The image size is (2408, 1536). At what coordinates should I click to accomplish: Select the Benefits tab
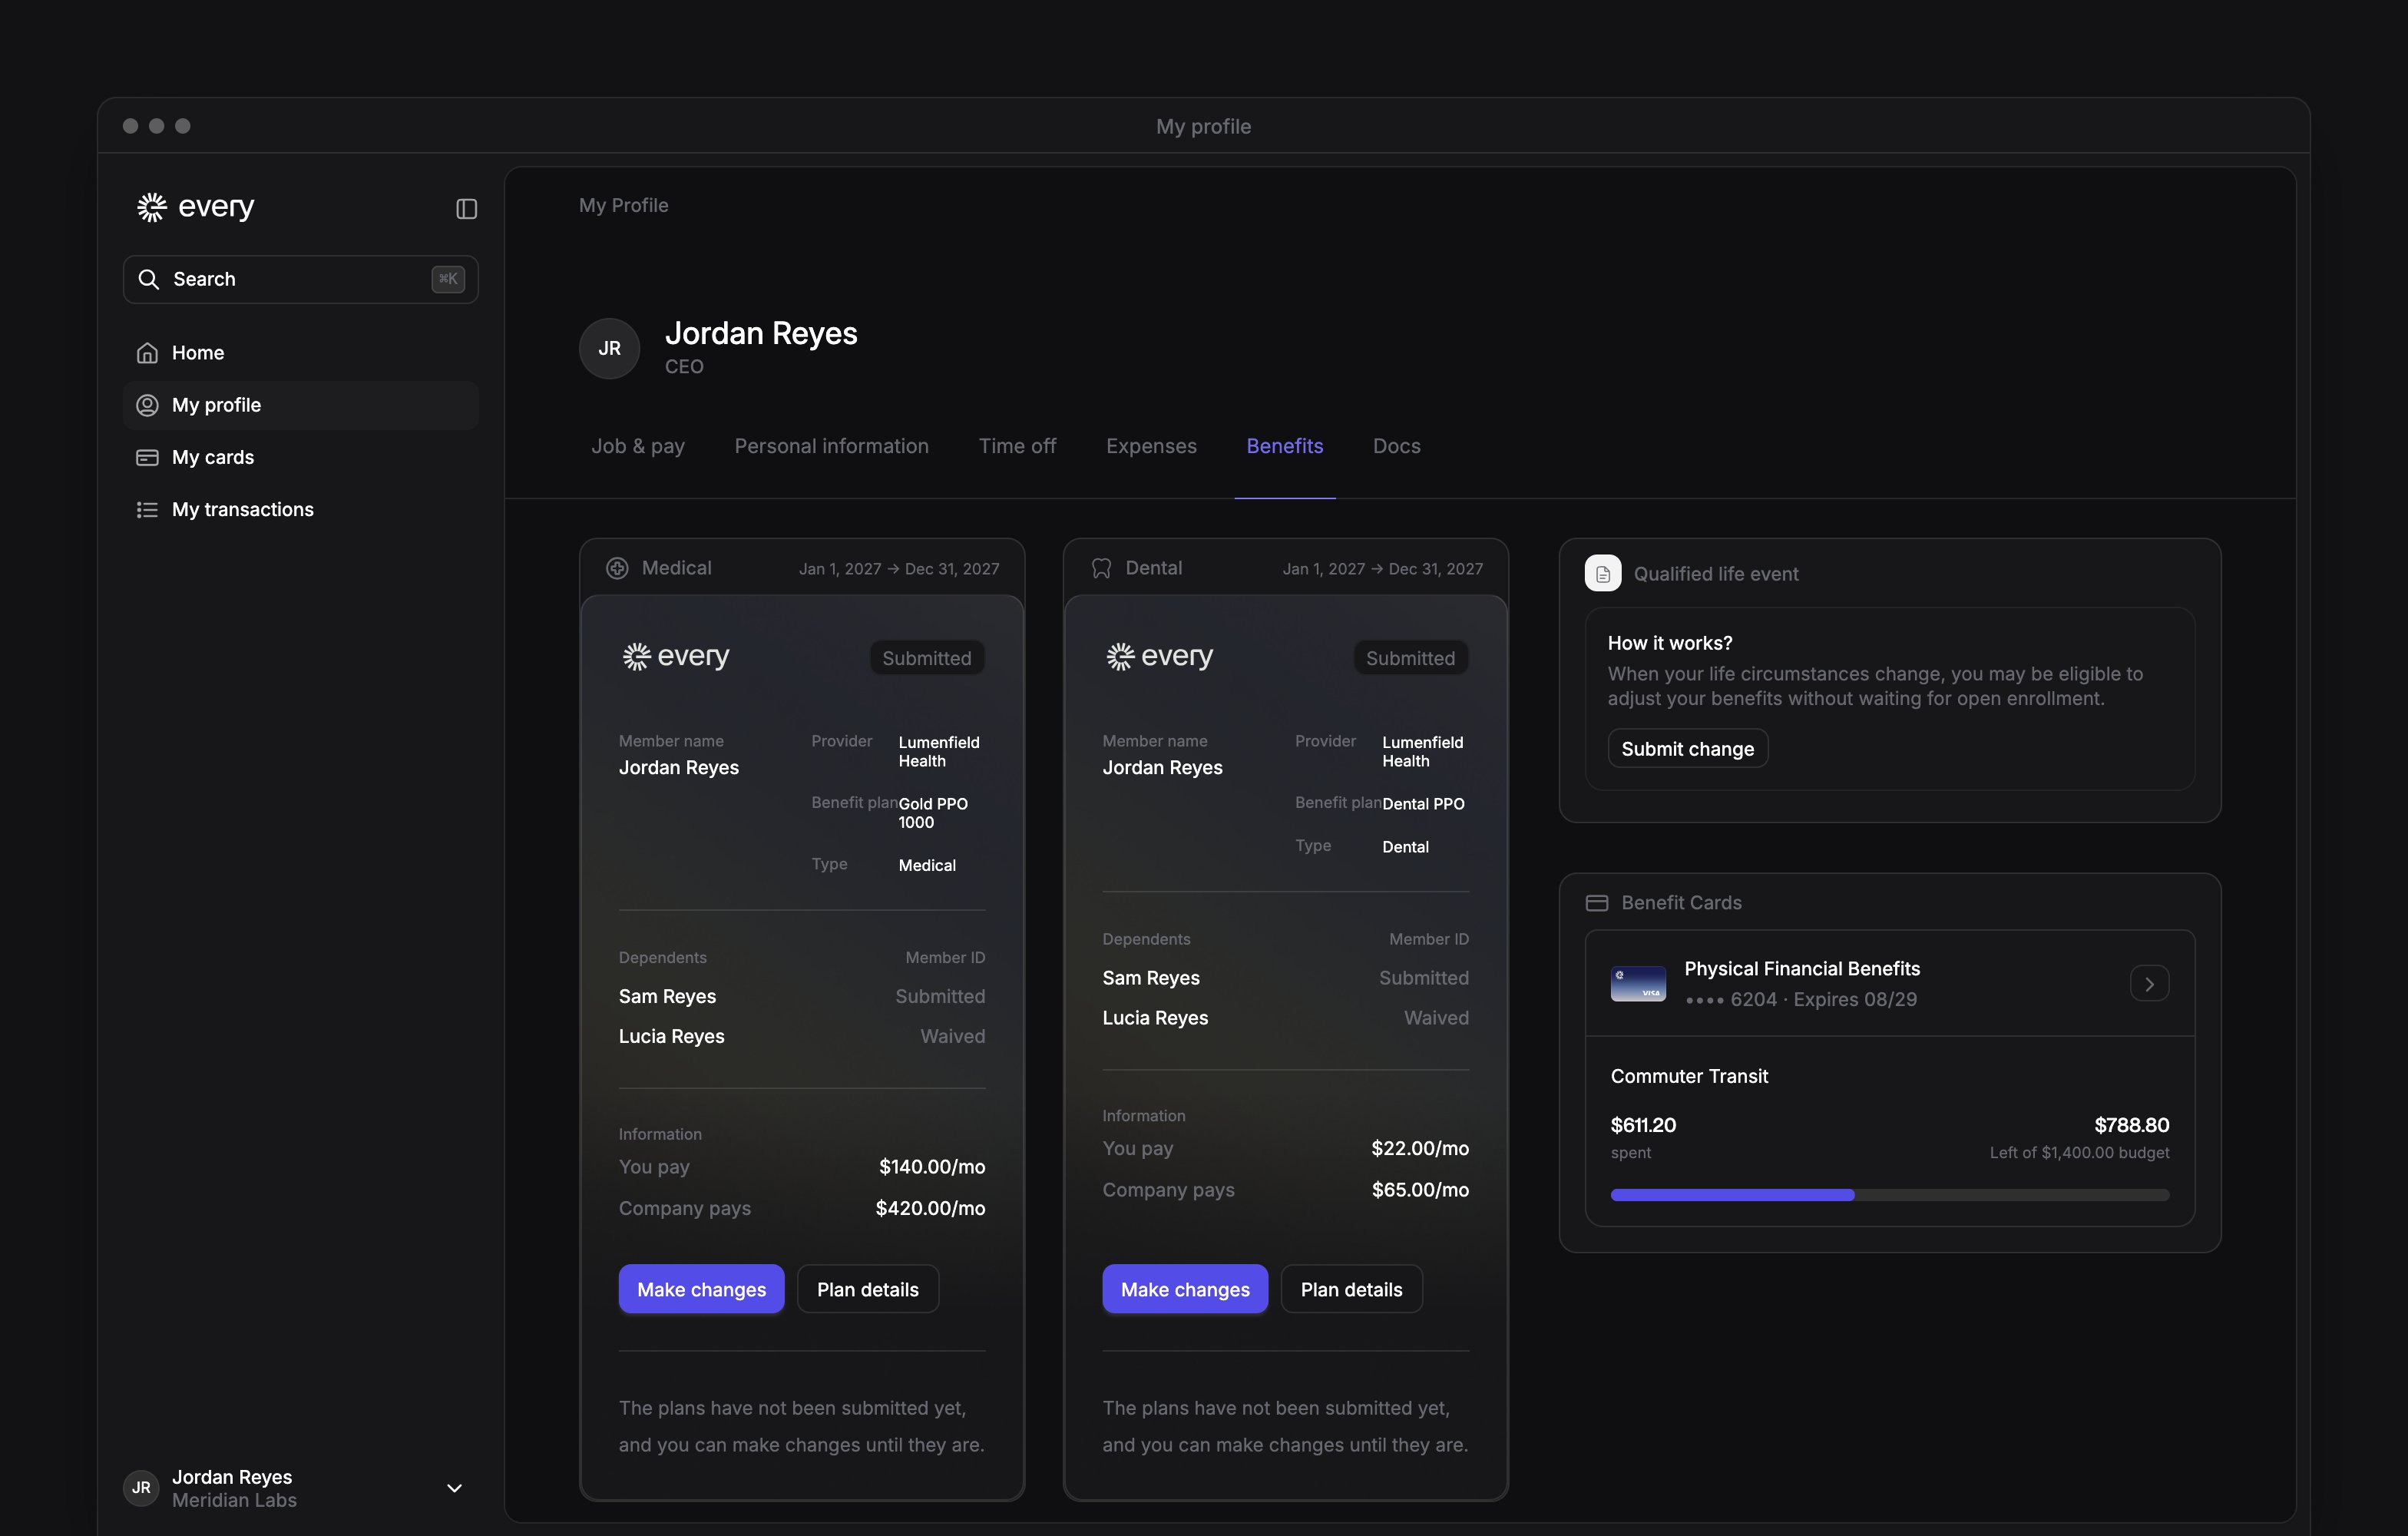[x=1284, y=446]
